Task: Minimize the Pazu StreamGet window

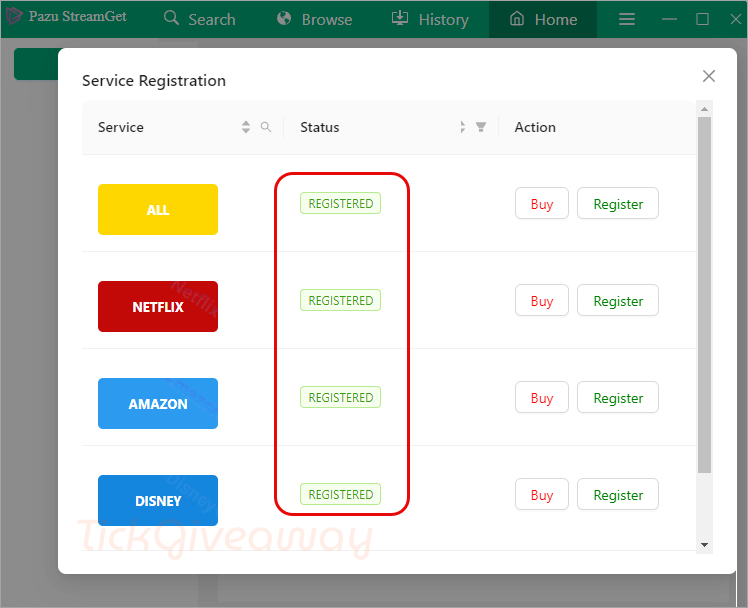Action: 669,19
